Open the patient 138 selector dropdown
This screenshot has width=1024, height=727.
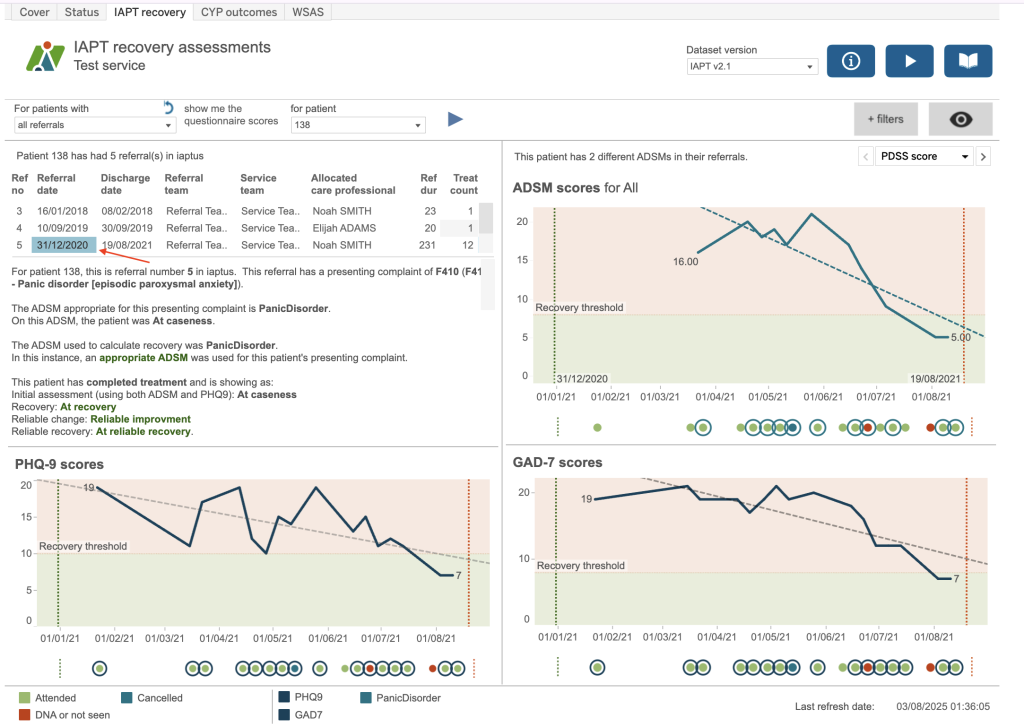click(358, 125)
